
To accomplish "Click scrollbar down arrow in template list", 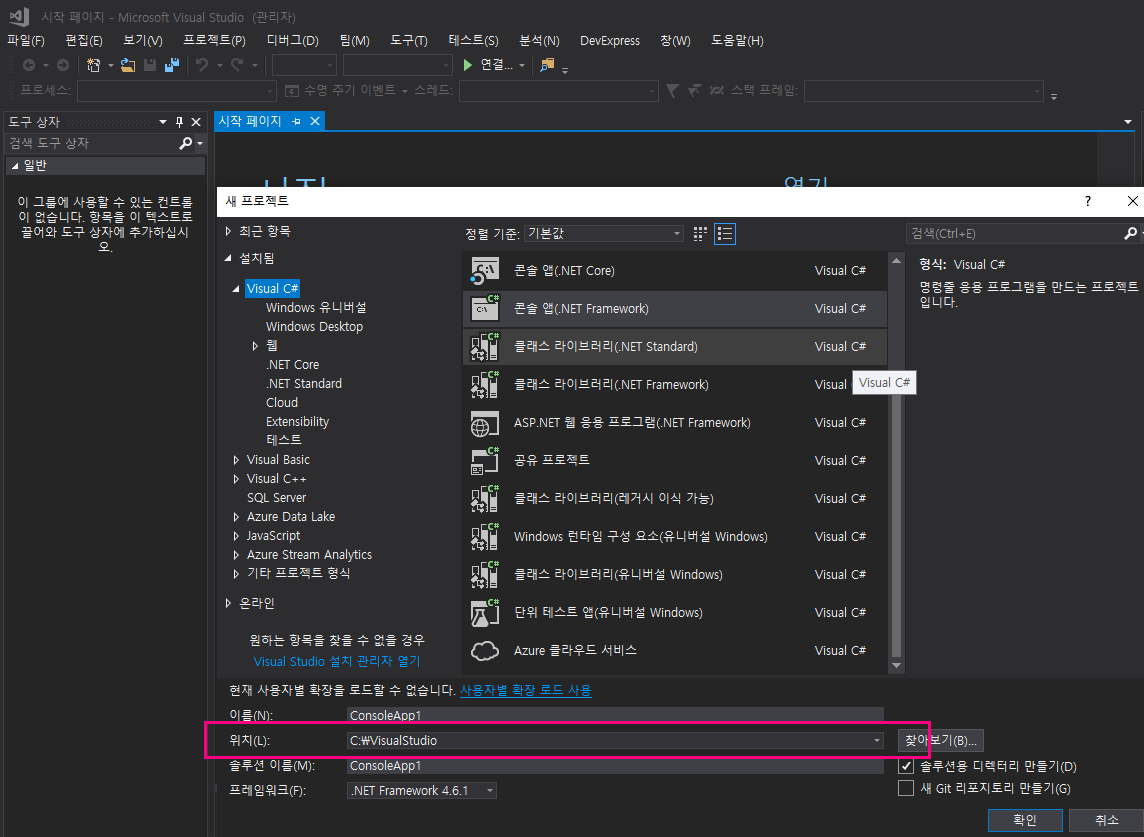I will click(897, 666).
